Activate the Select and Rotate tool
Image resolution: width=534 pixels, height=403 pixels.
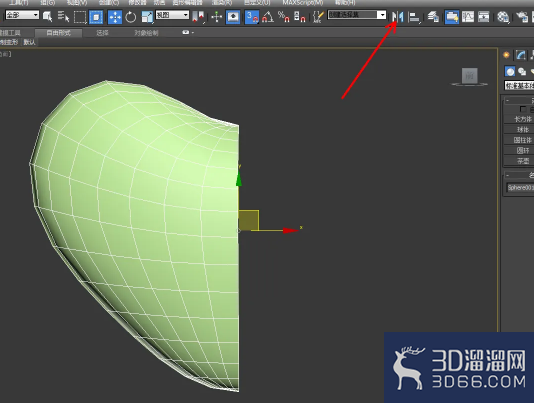click(131, 17)
